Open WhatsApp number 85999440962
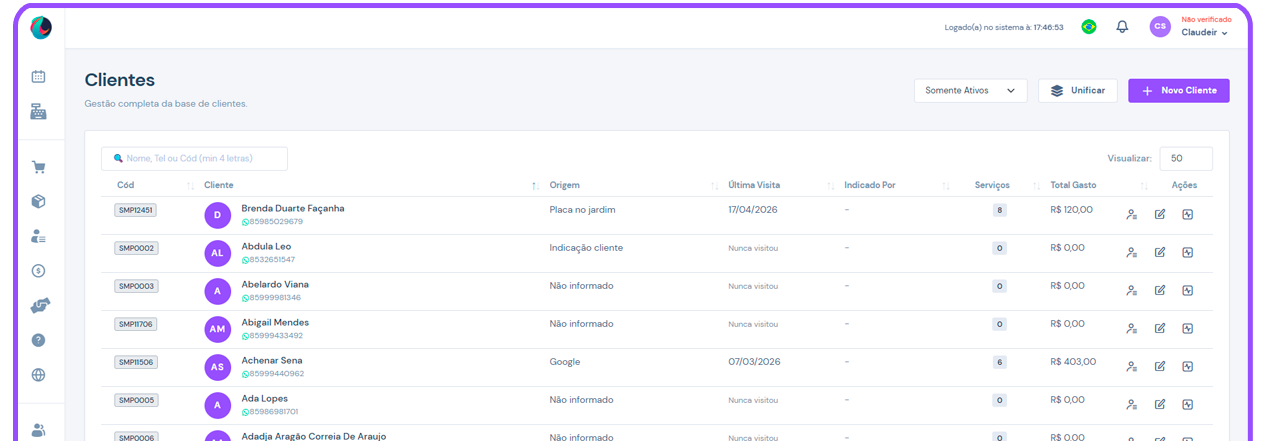This screenshot has width=1261, height=441. (272, 373)
